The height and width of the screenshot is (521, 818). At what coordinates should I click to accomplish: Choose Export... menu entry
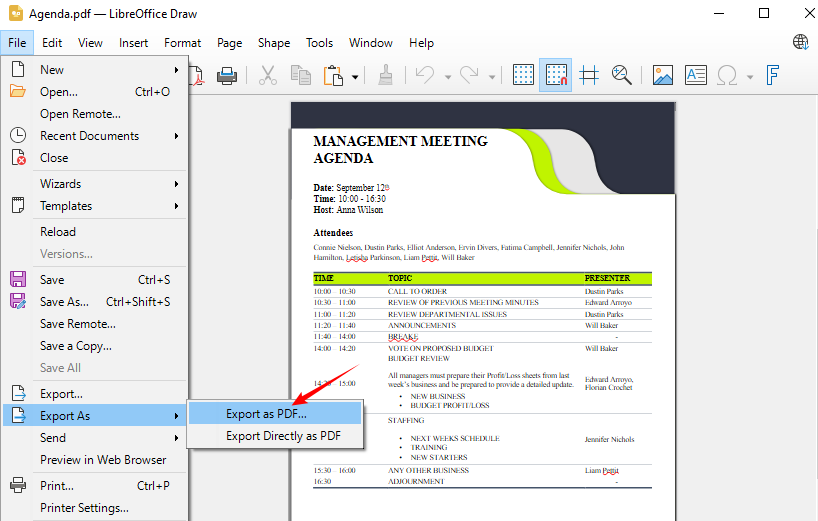click(94, 394)
